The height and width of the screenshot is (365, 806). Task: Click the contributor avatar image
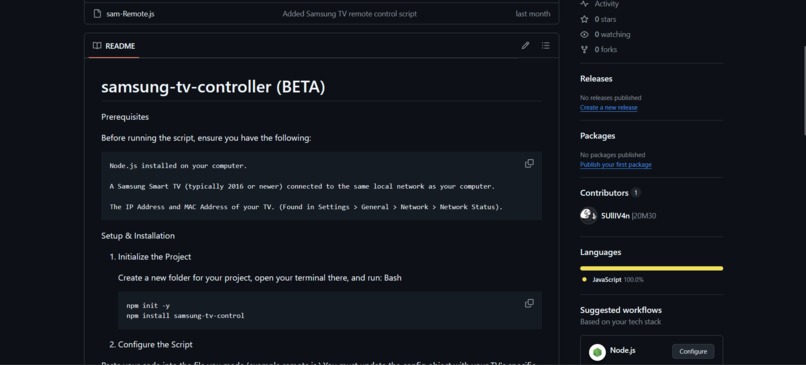588,215
